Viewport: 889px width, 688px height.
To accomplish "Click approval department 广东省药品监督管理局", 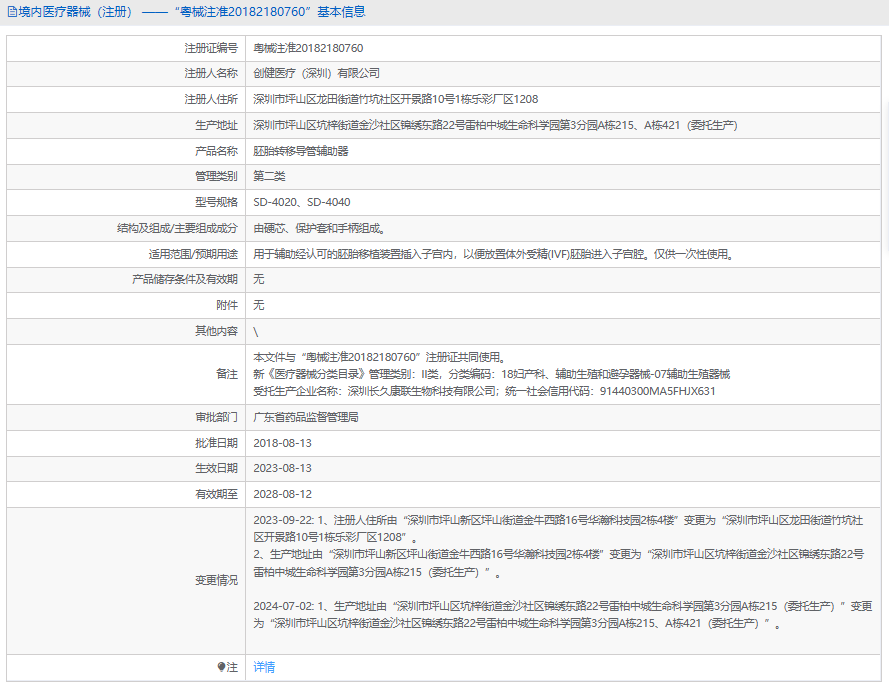I will [306, 417].
